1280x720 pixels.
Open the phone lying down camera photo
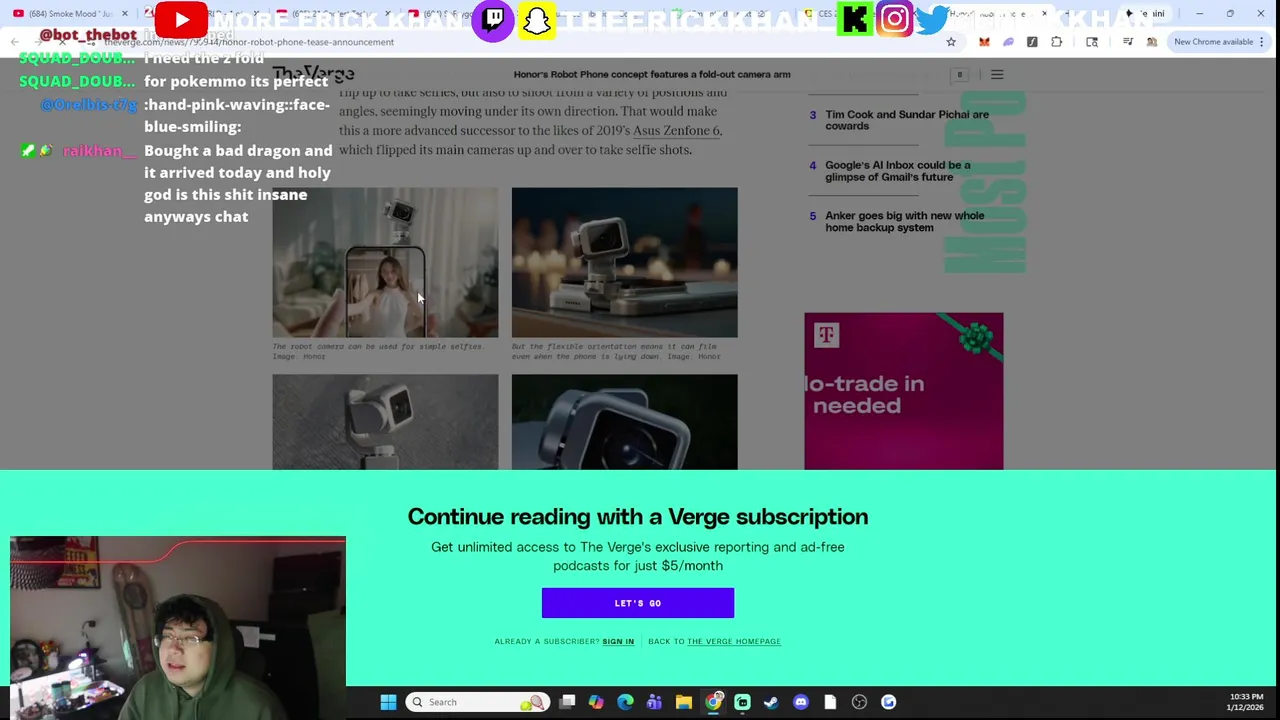pos(624,262)
